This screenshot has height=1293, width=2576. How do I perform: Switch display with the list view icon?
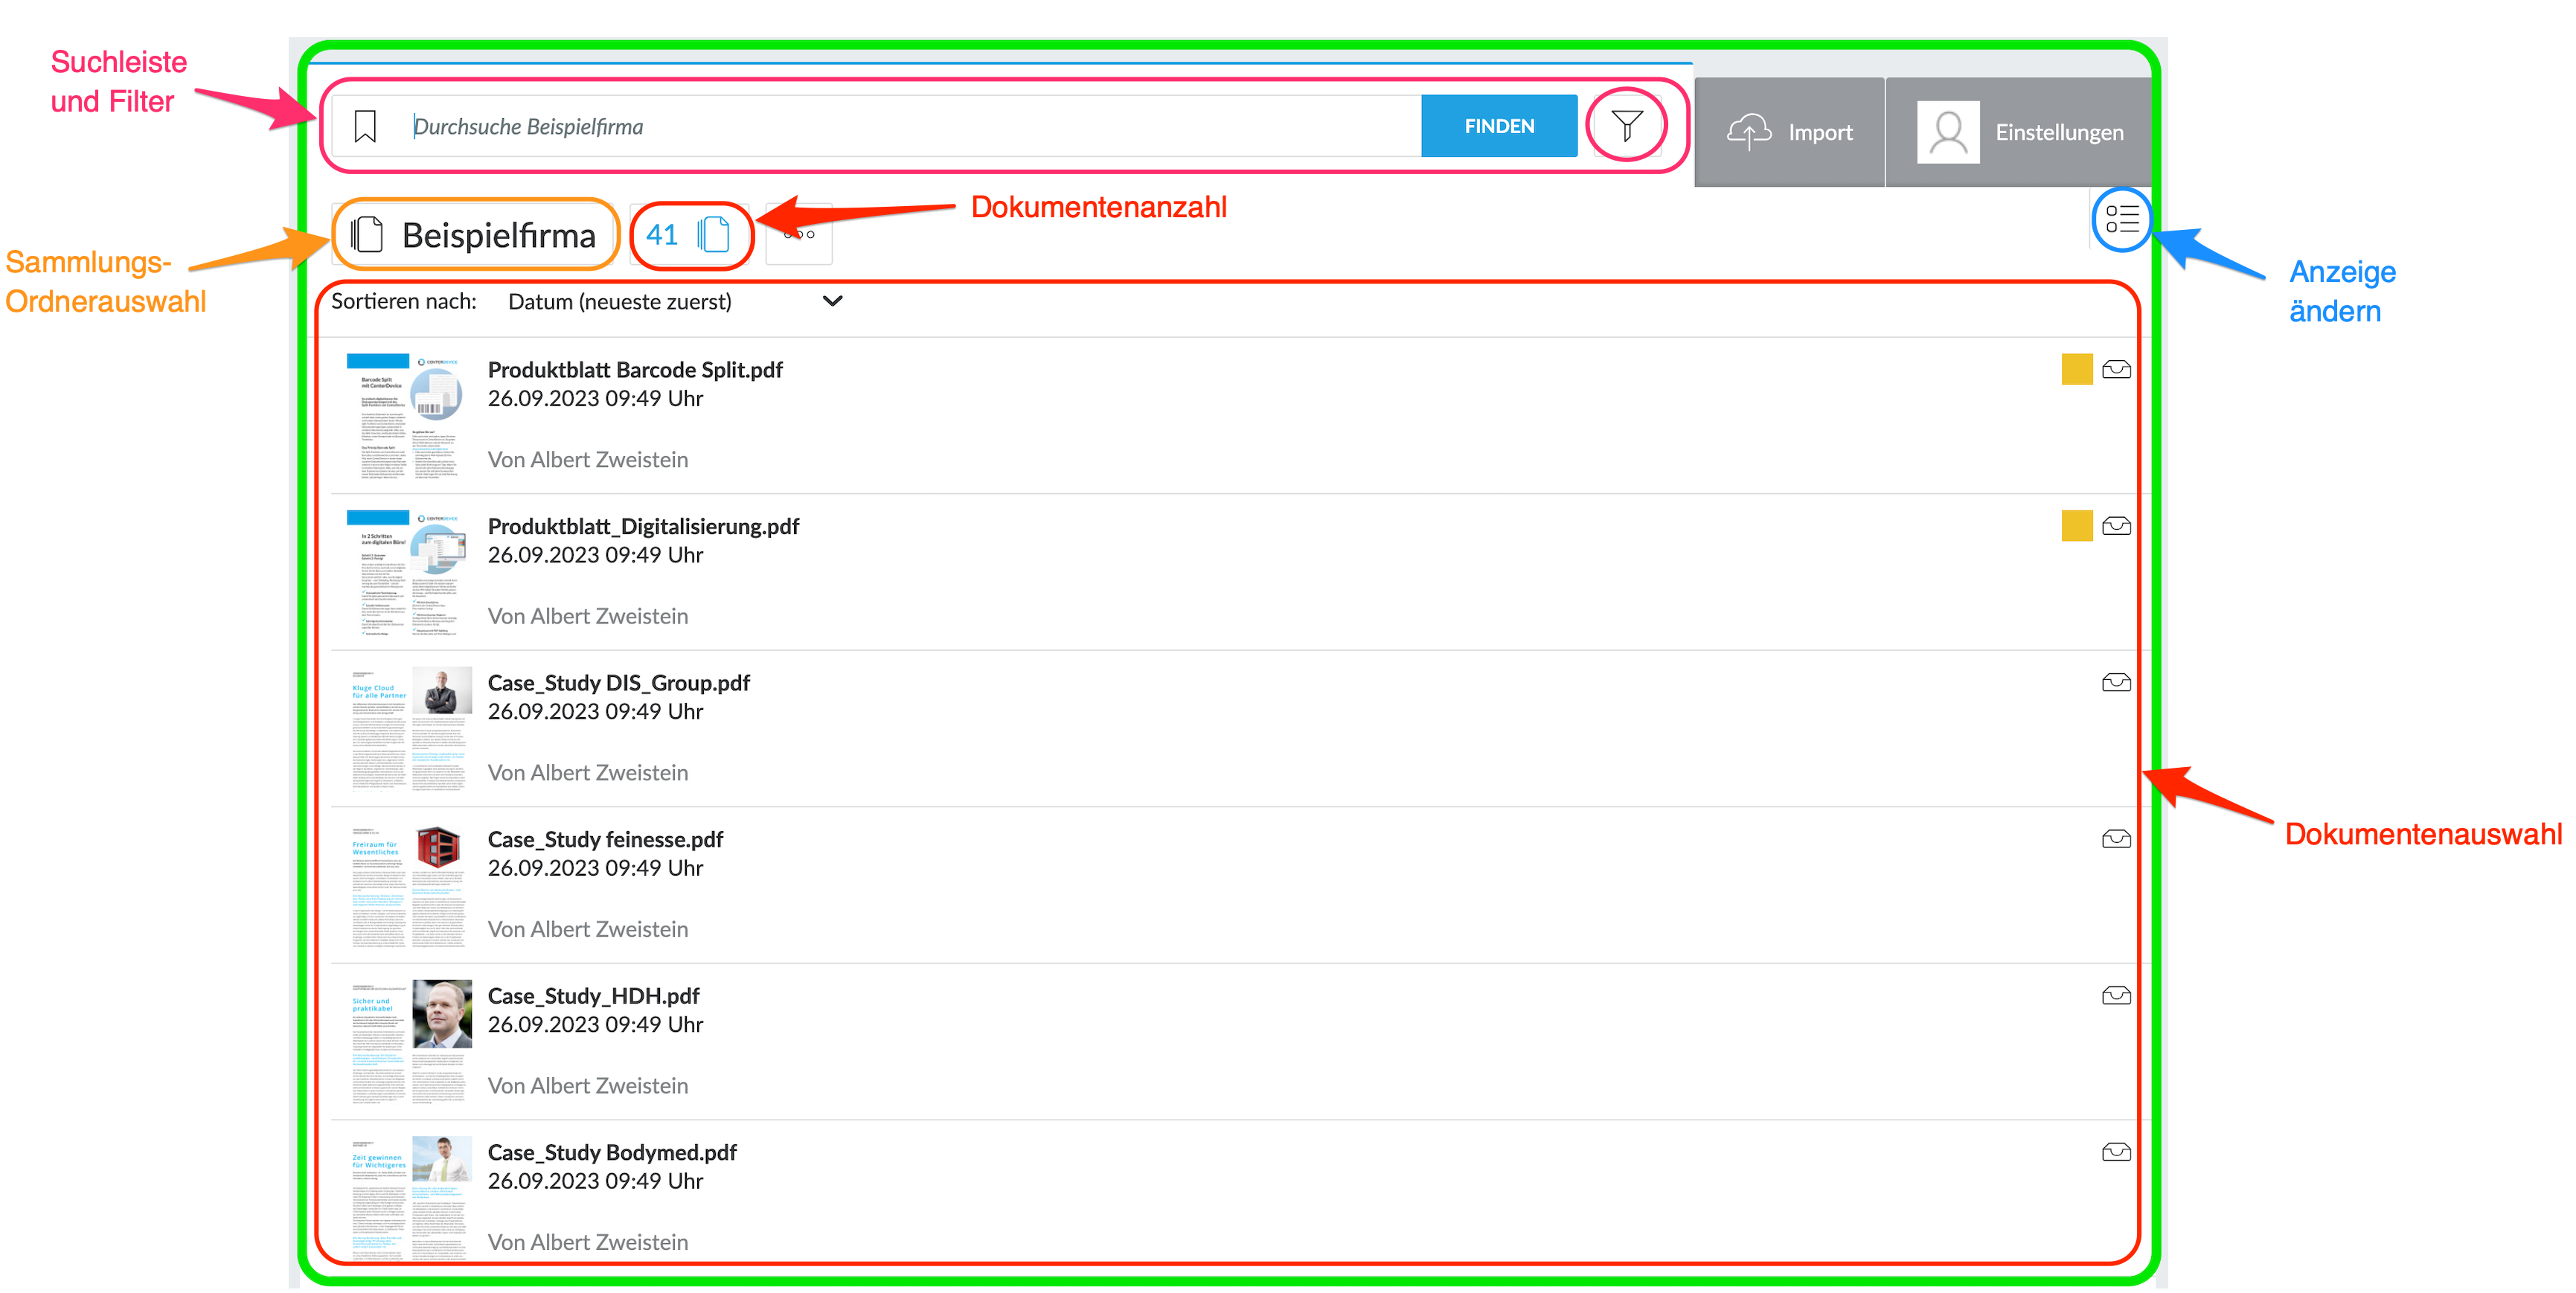2121,218
